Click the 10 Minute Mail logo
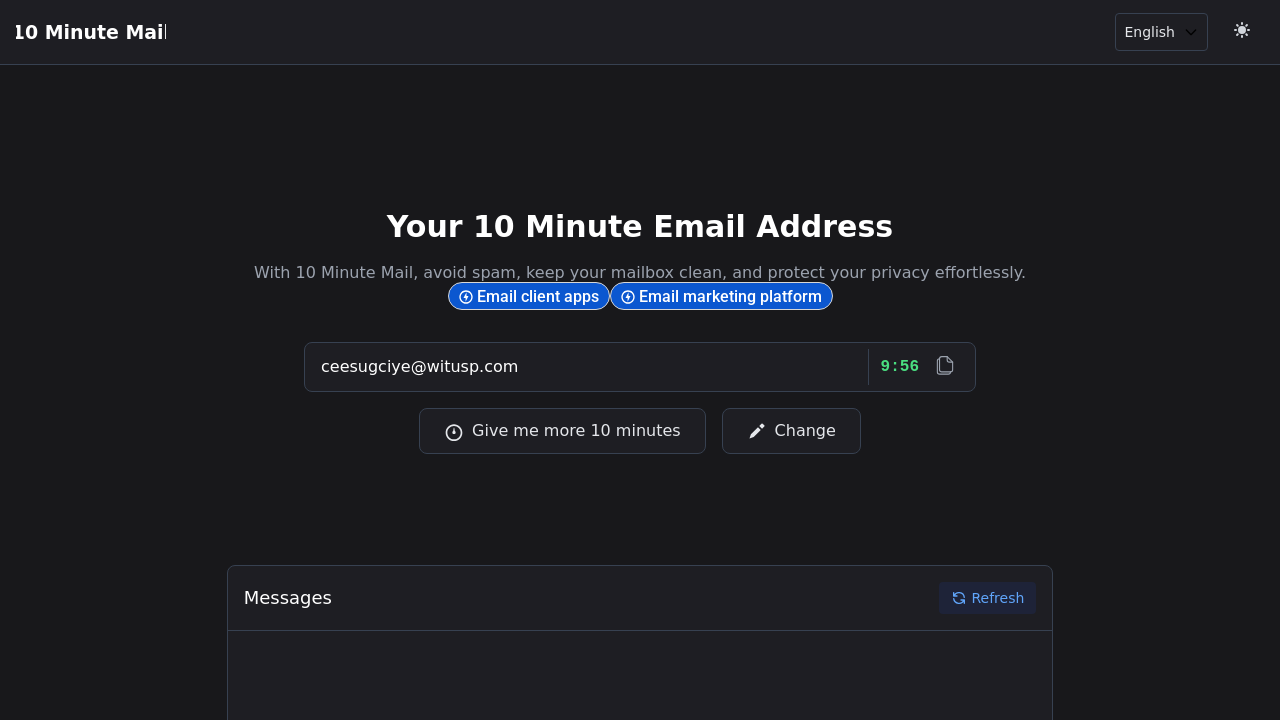 click(90, 32)
